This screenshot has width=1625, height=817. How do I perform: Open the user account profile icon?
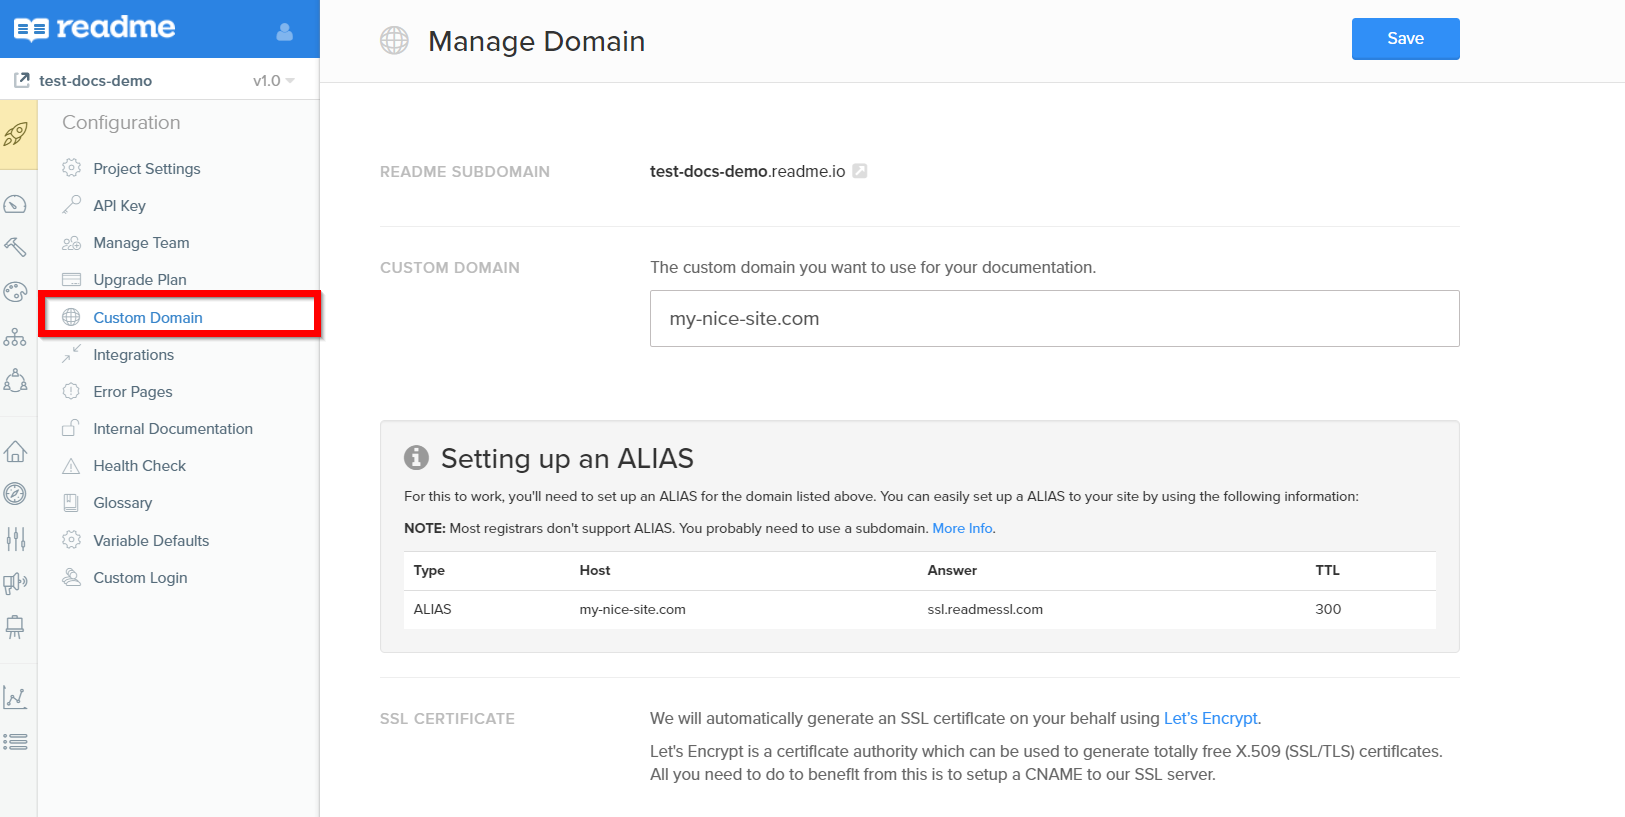(285, 32)
